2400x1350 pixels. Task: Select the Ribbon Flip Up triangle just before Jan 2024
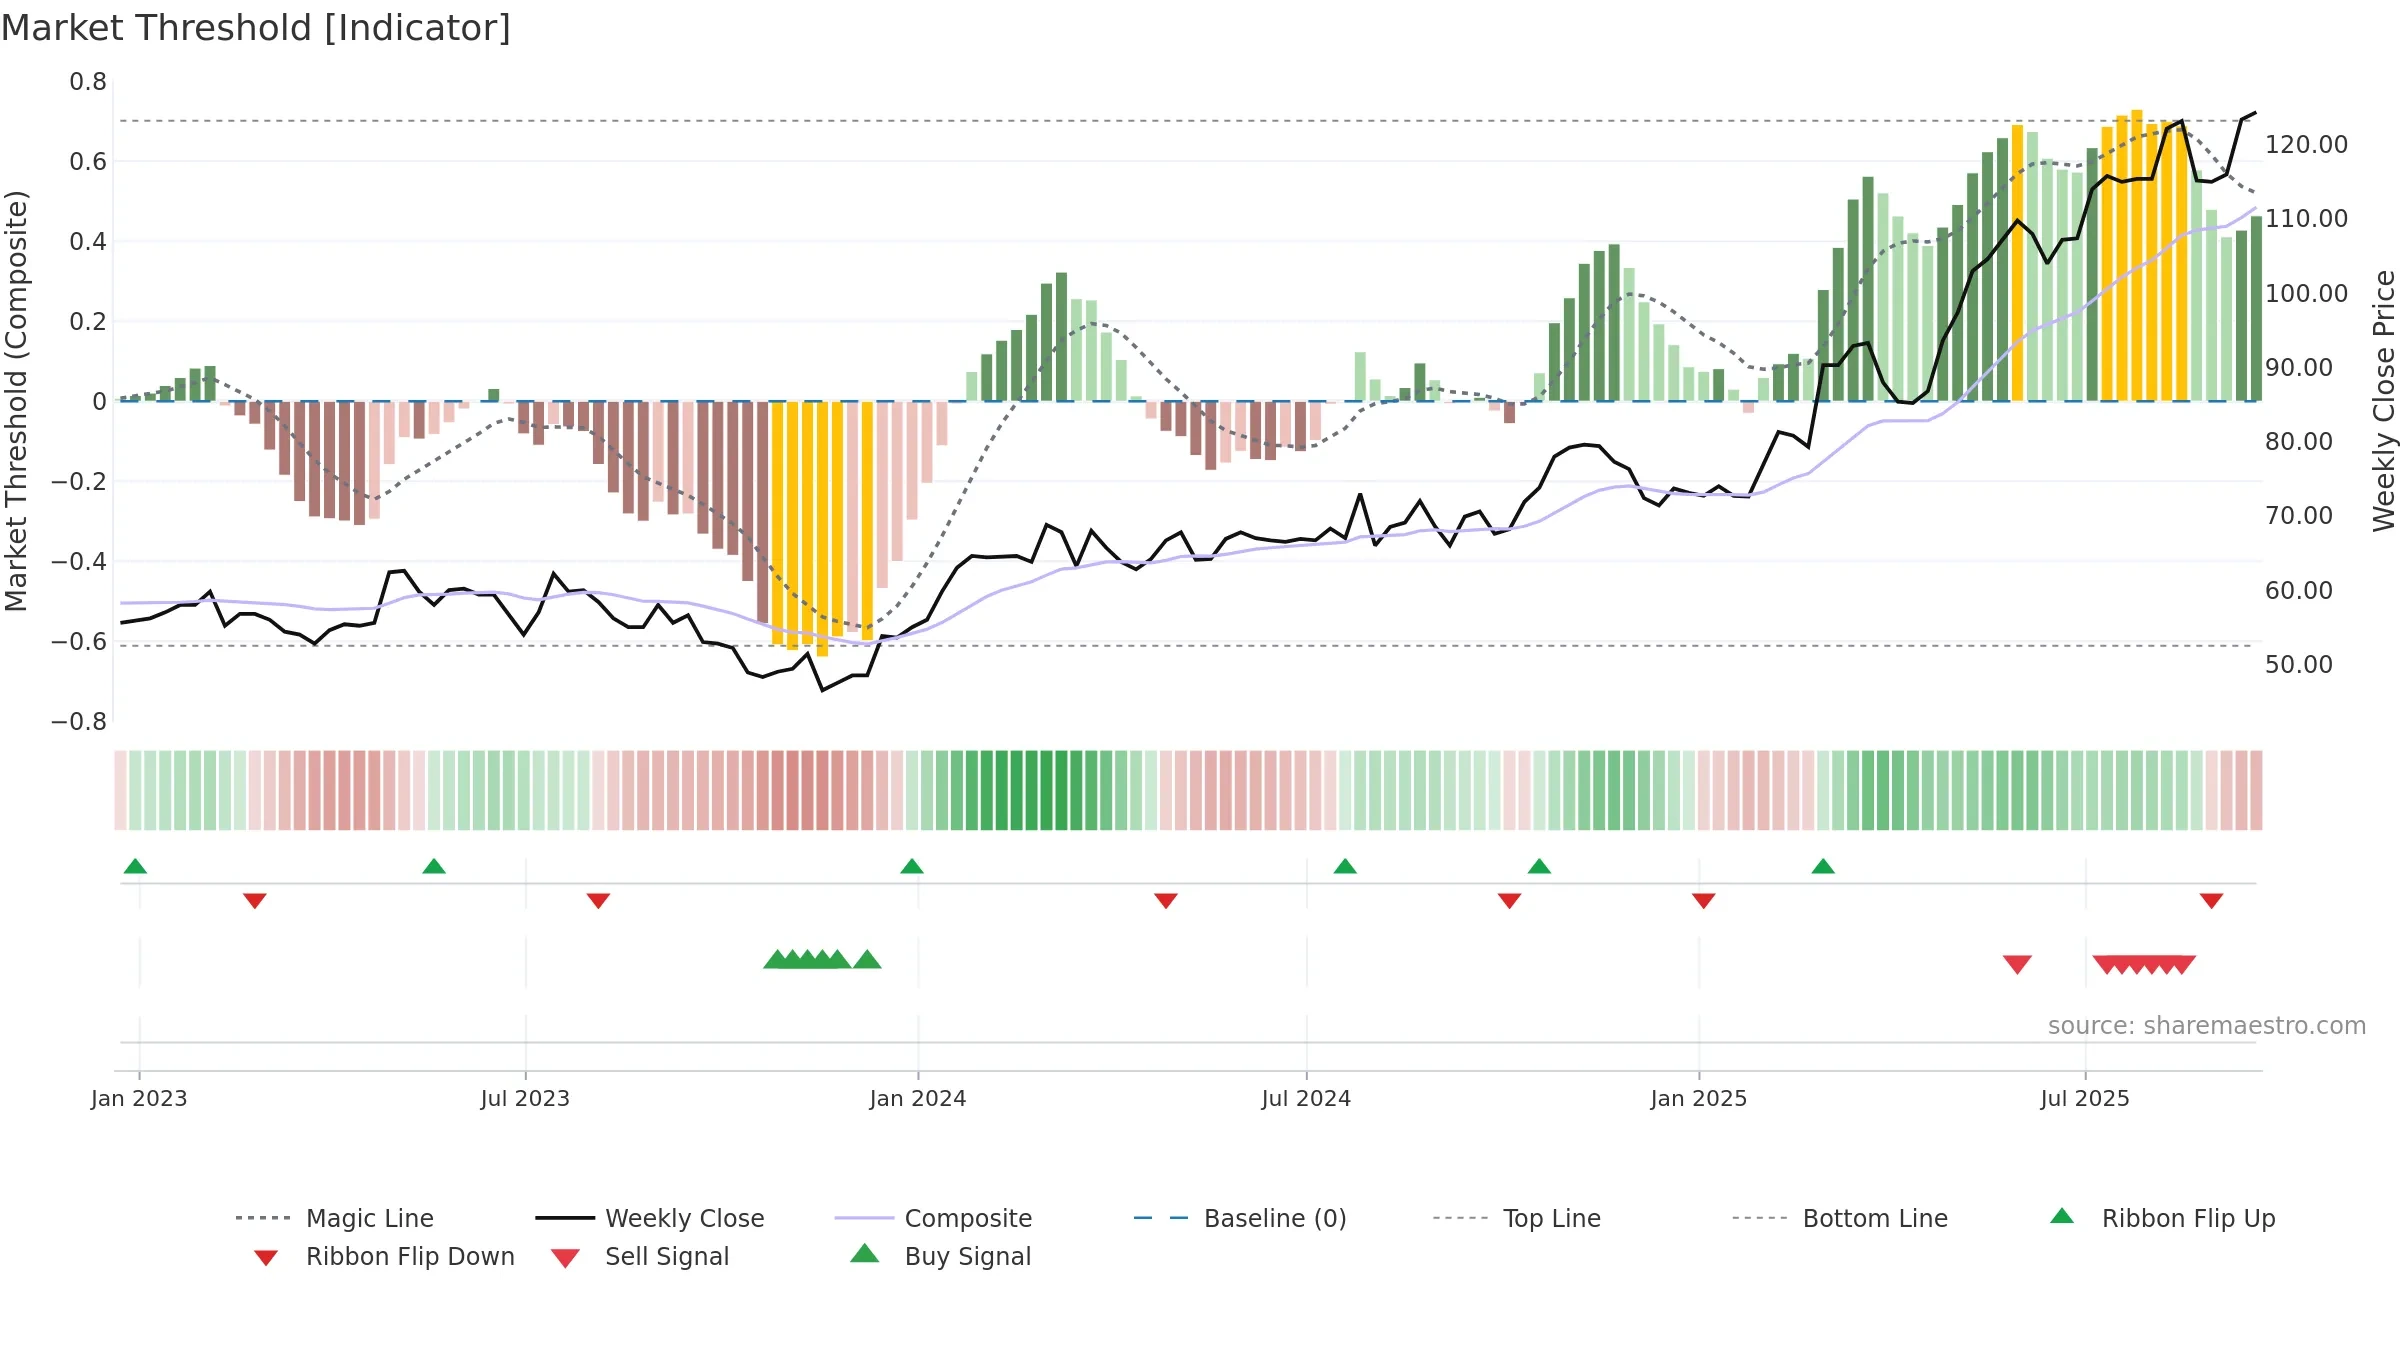912,866
